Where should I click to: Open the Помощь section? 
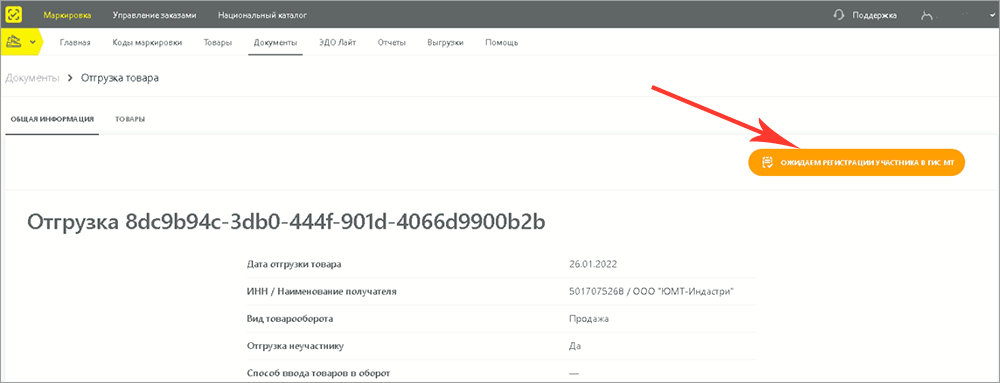pyautogui.click(x=501, y=43)
